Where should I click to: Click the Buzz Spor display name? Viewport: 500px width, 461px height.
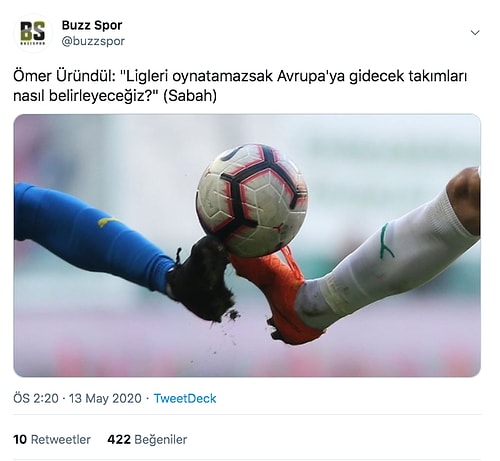tap(92, 25)
